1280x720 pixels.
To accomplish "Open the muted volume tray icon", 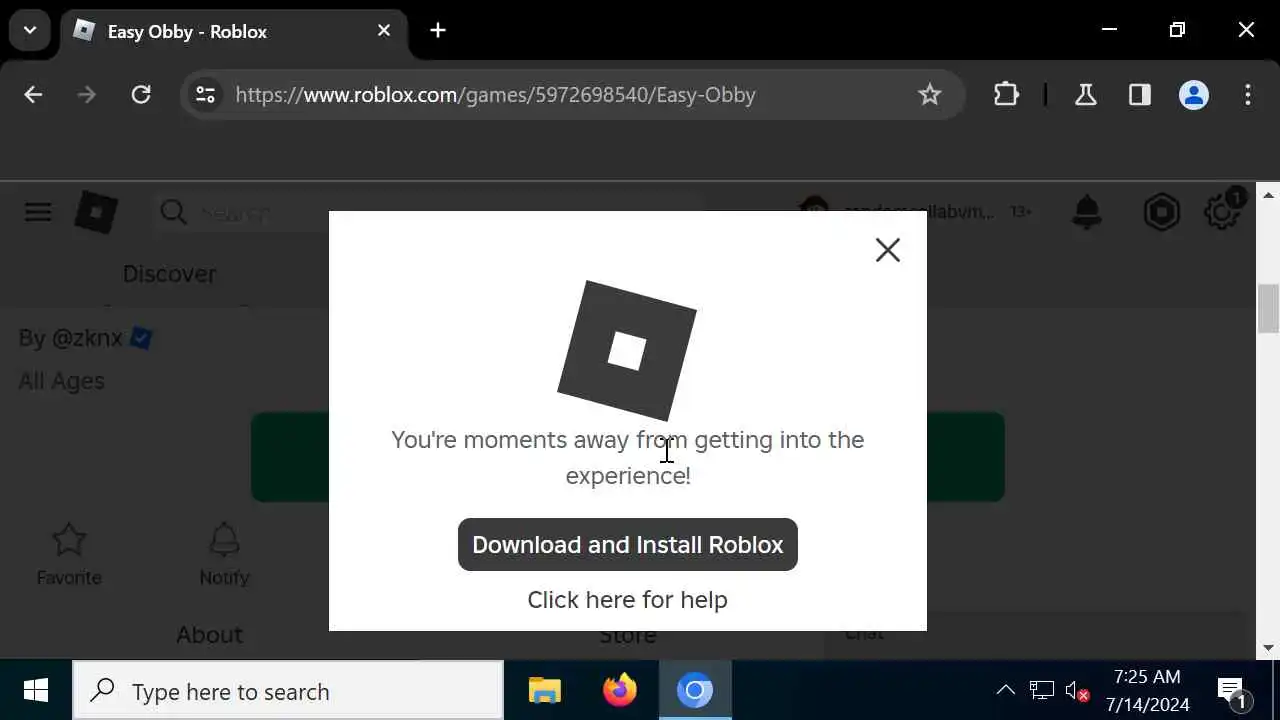I will pyautogui.click(x=1077, y=690).
